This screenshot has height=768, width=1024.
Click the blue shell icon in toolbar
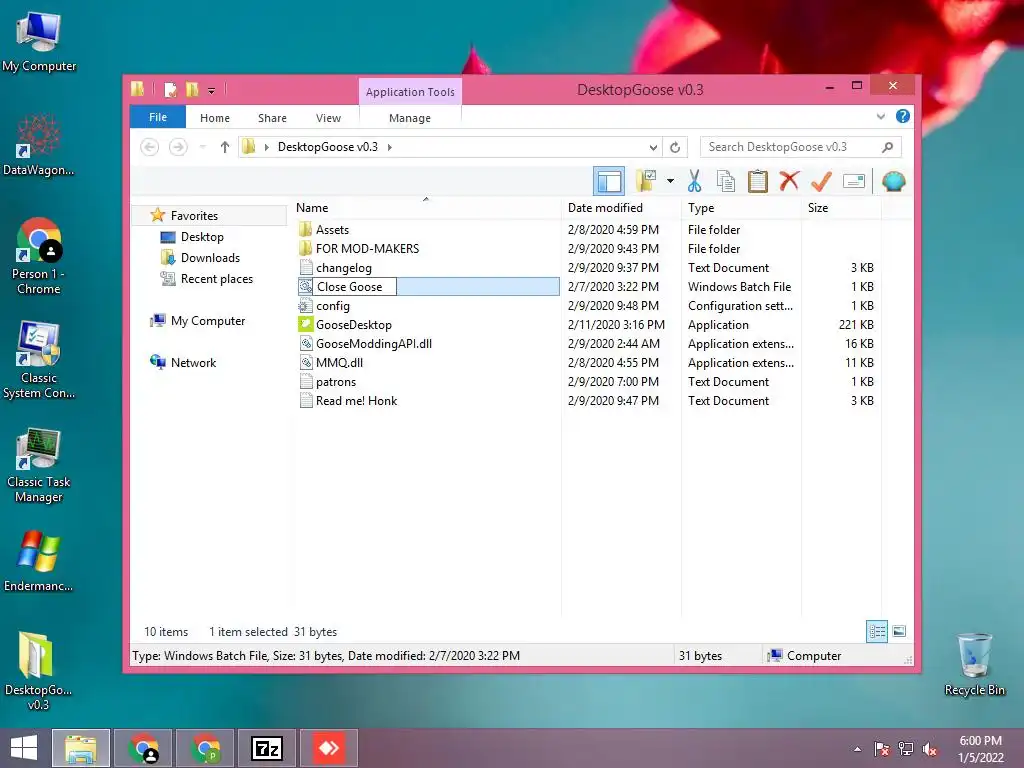pyautogui.click(x=893, y=182)
